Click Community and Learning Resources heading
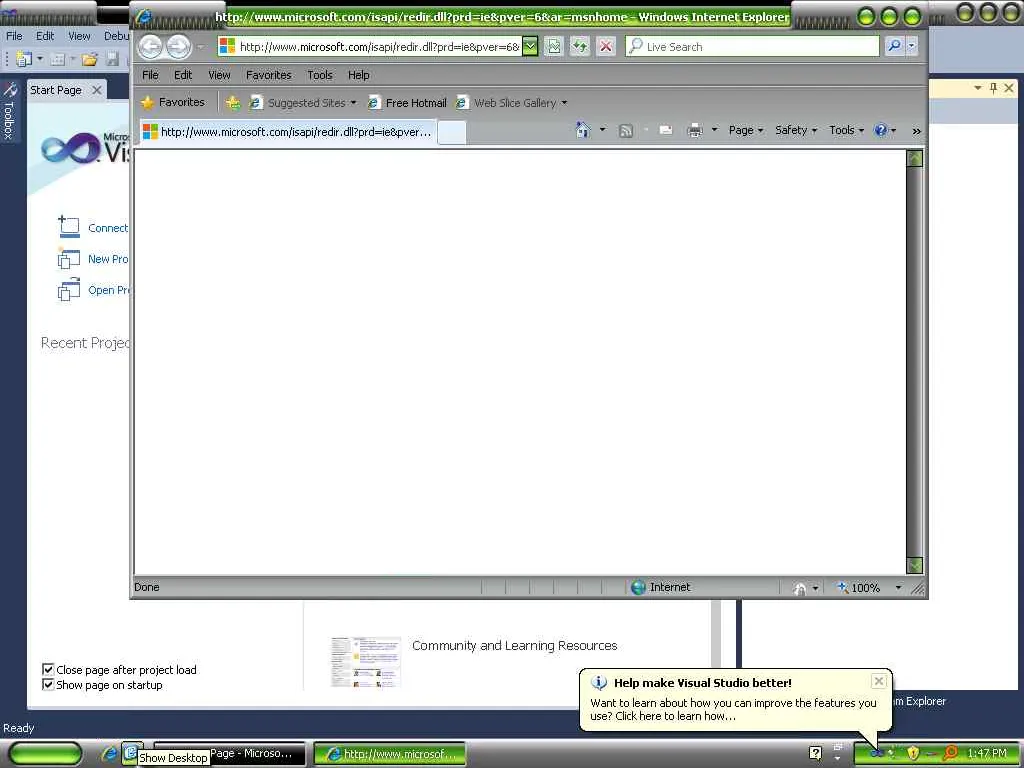 tap(515, 645)
